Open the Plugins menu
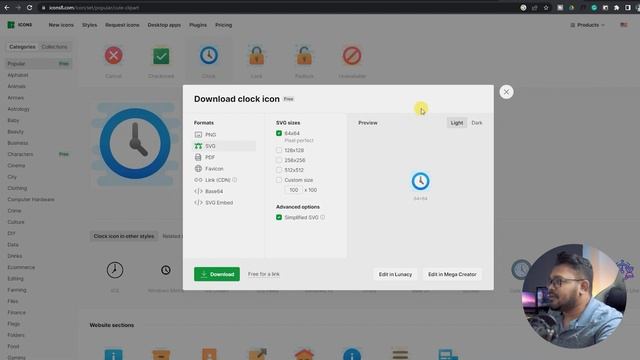The height and width of the screenshot is (360, 640). tap(198, 25)
